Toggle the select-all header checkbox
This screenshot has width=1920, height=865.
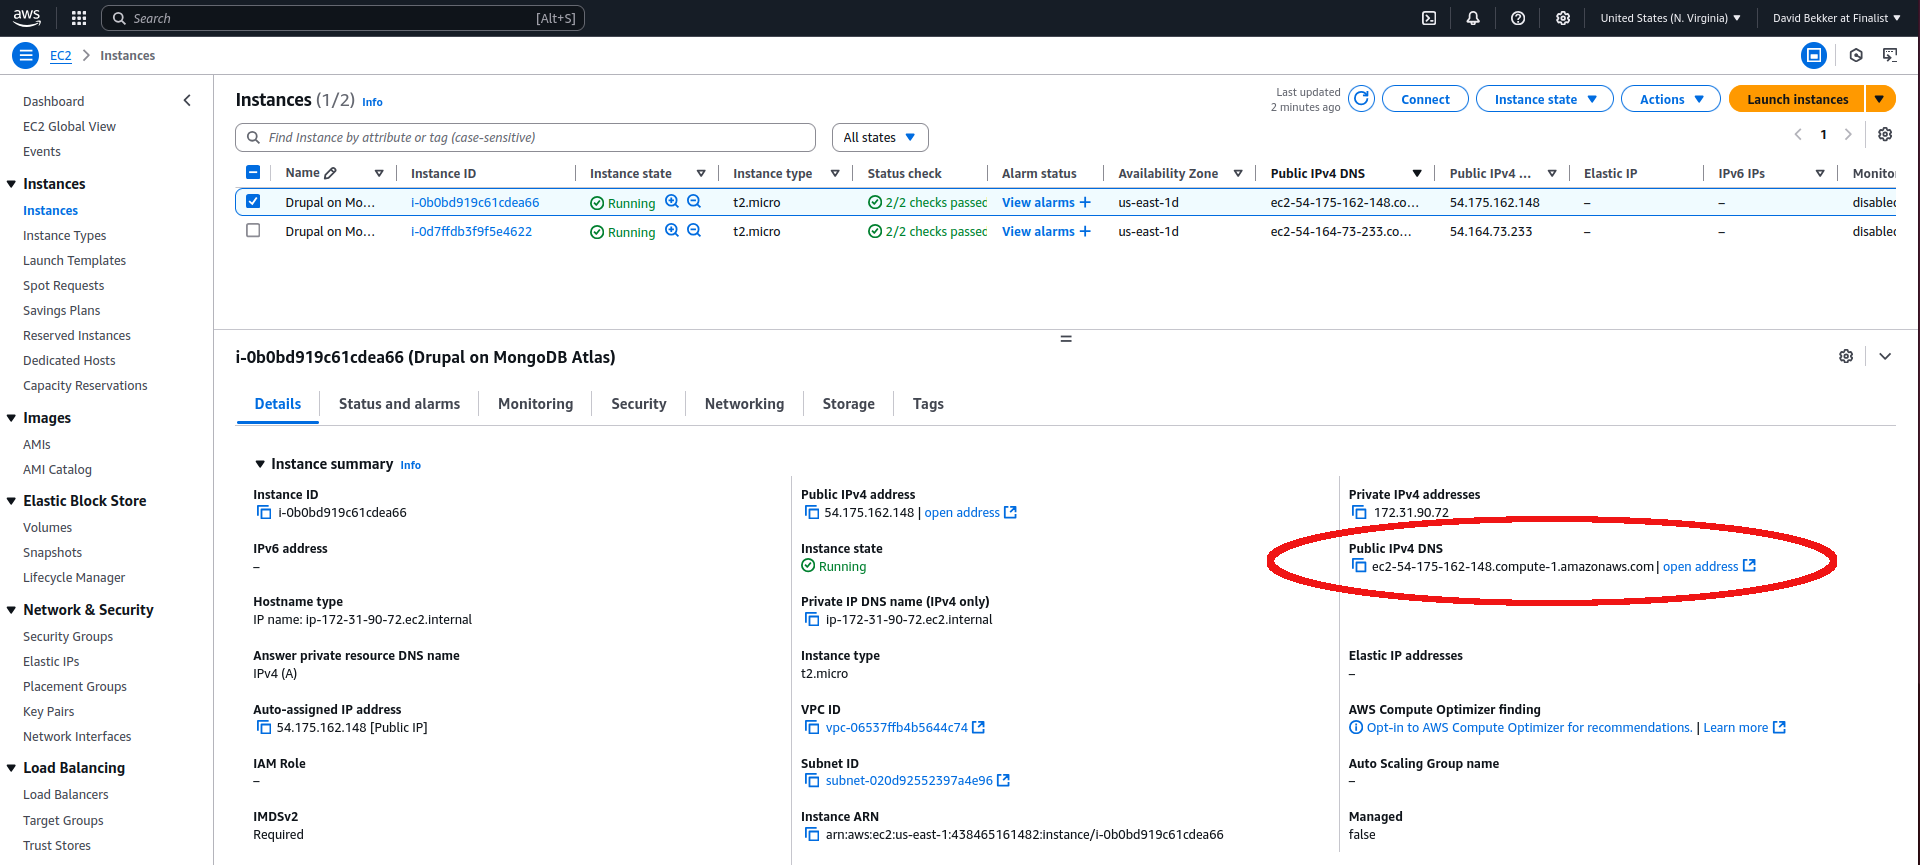point(253,172)
